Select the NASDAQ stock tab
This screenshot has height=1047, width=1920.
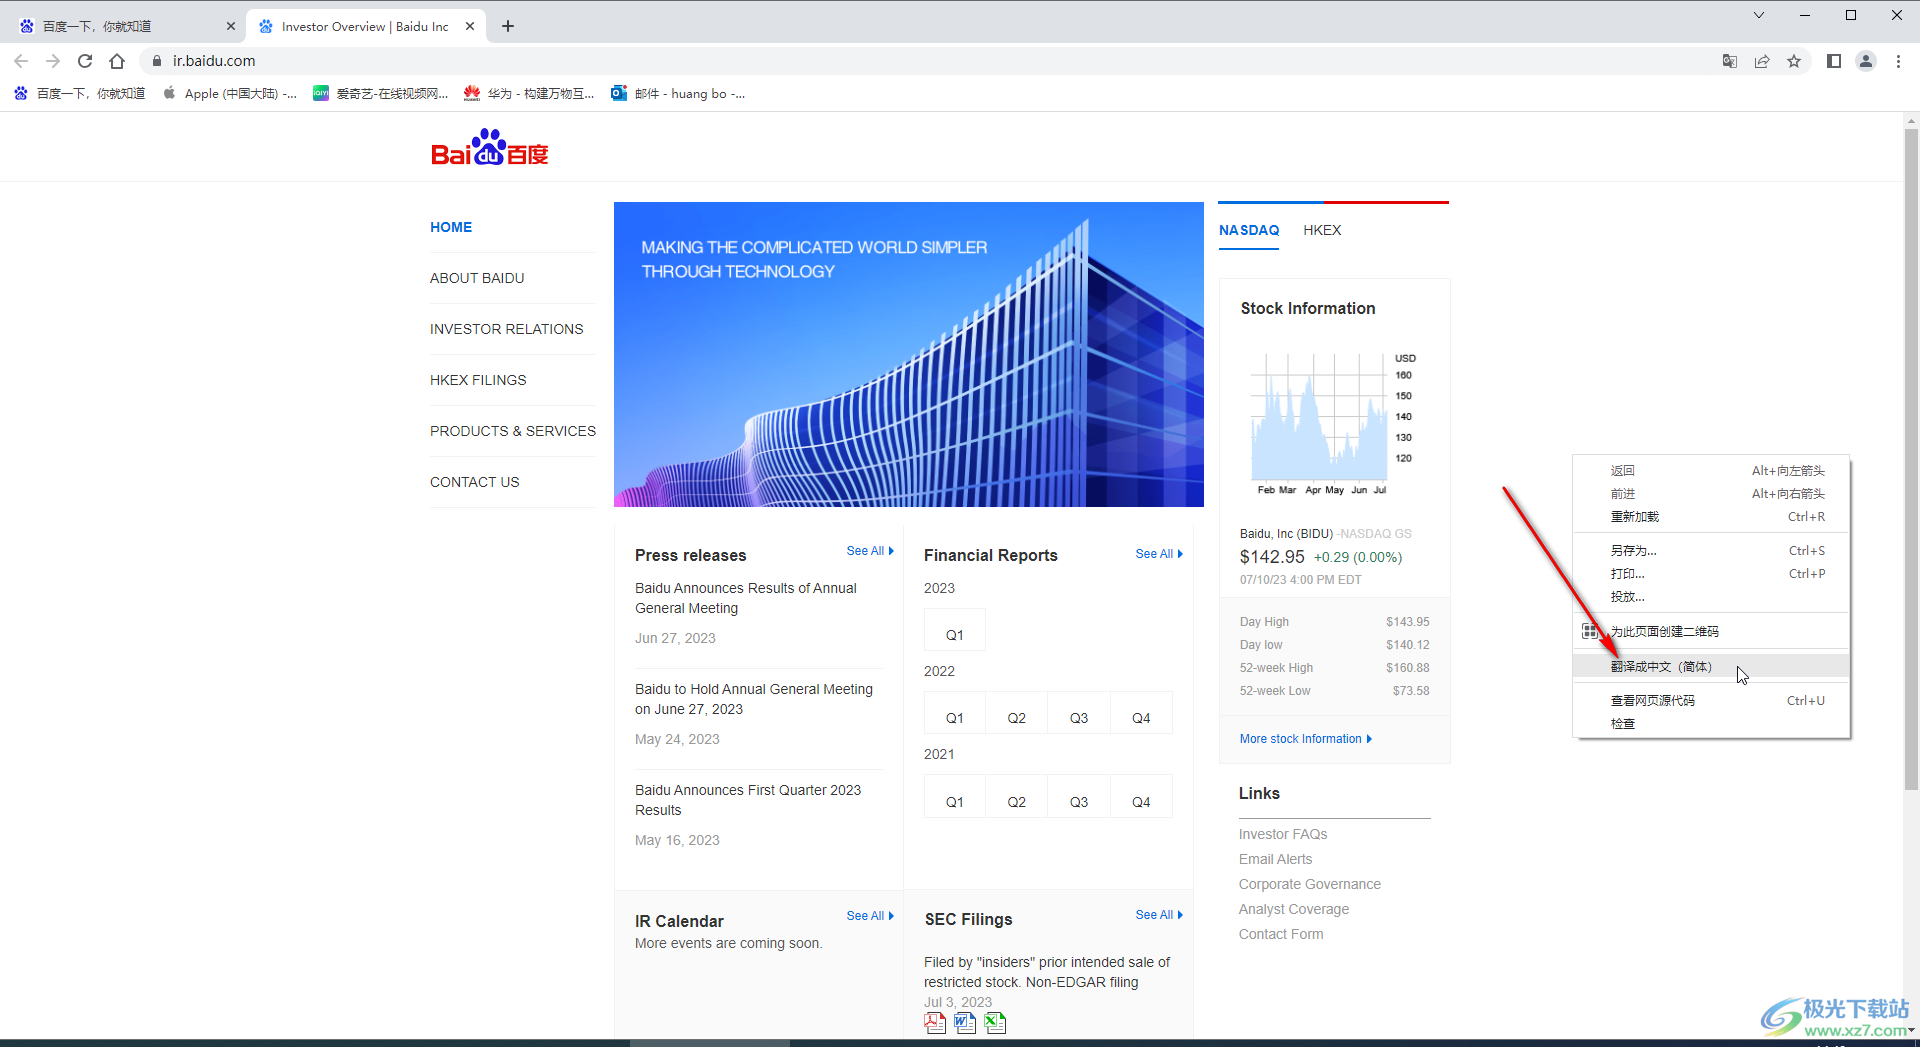click(x=1249, y=230)
